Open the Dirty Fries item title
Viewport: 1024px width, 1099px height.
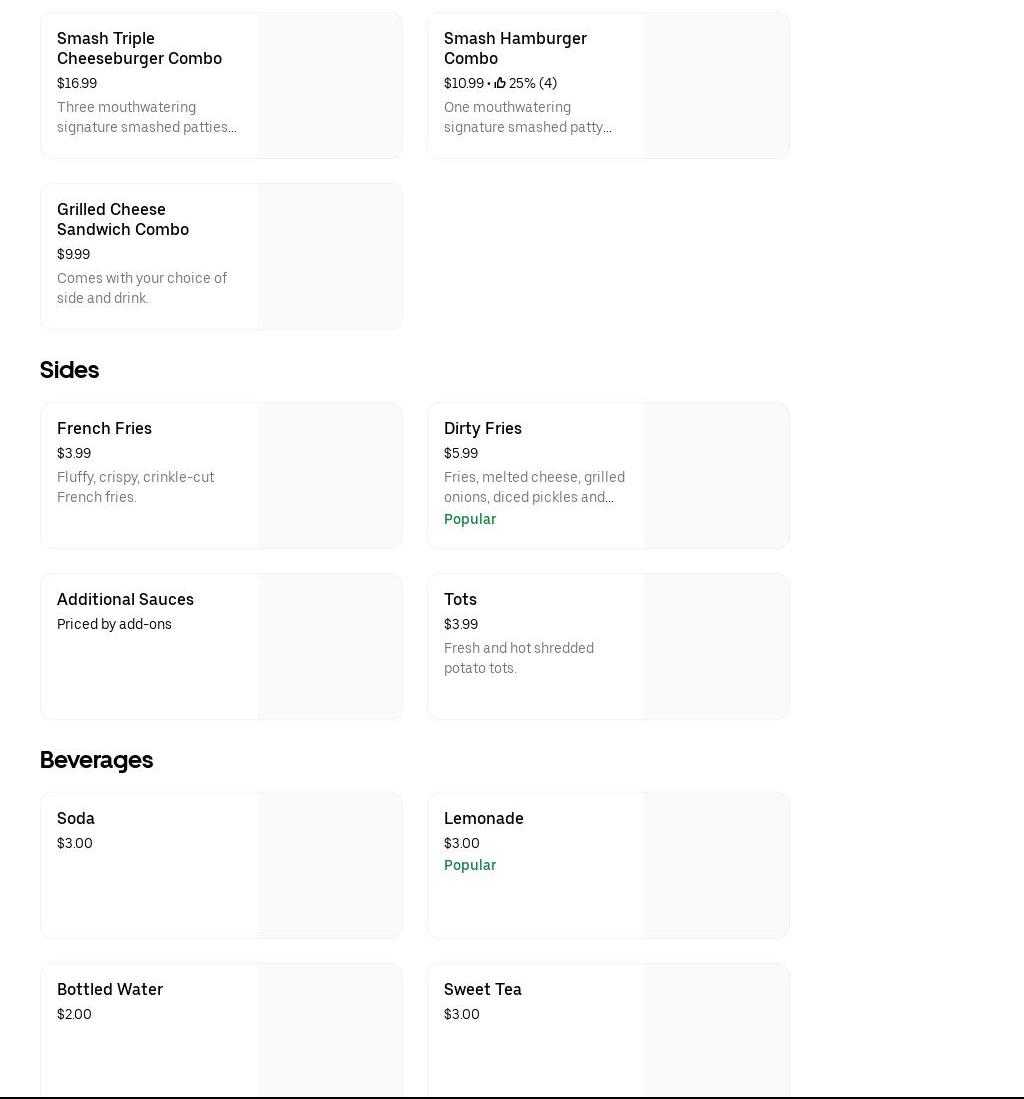click(483, 428)
